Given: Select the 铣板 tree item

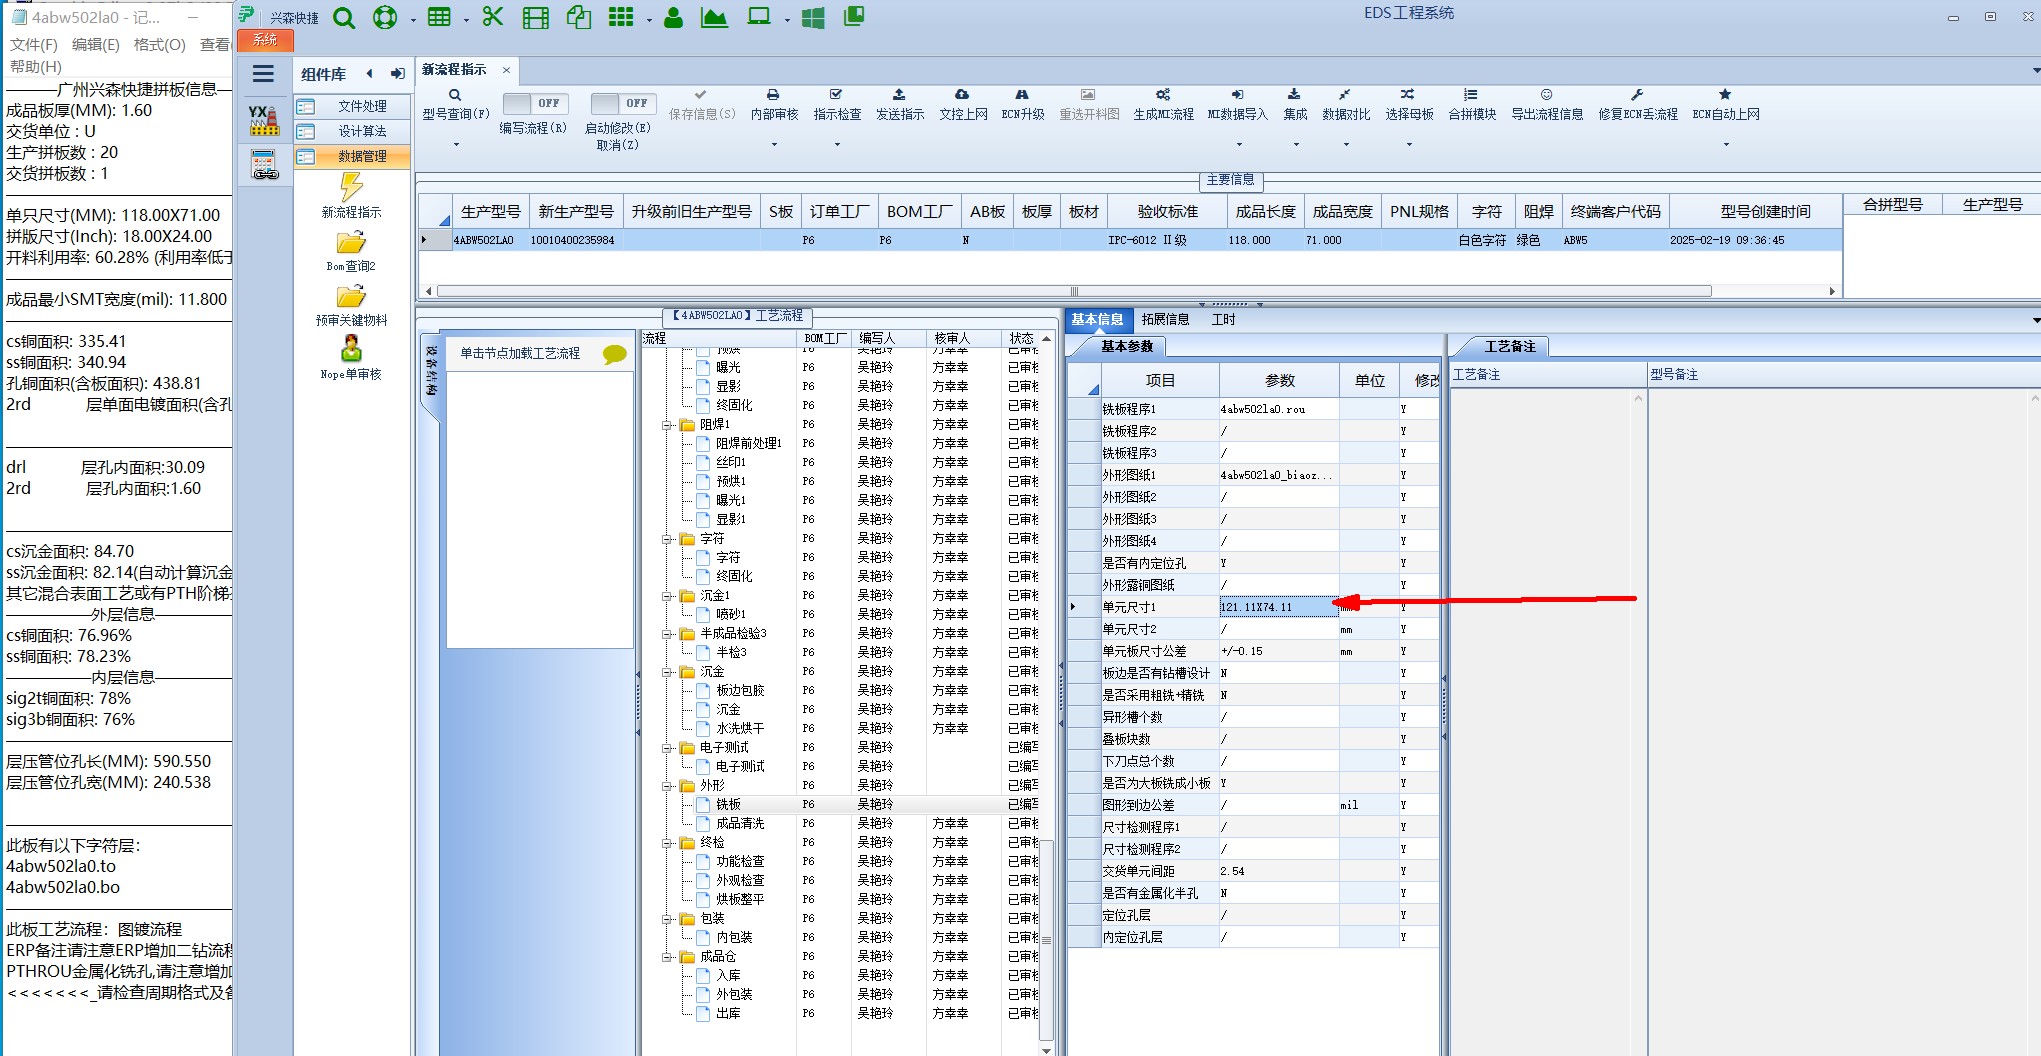Looking at the screenshot, I should pos(728,805).
